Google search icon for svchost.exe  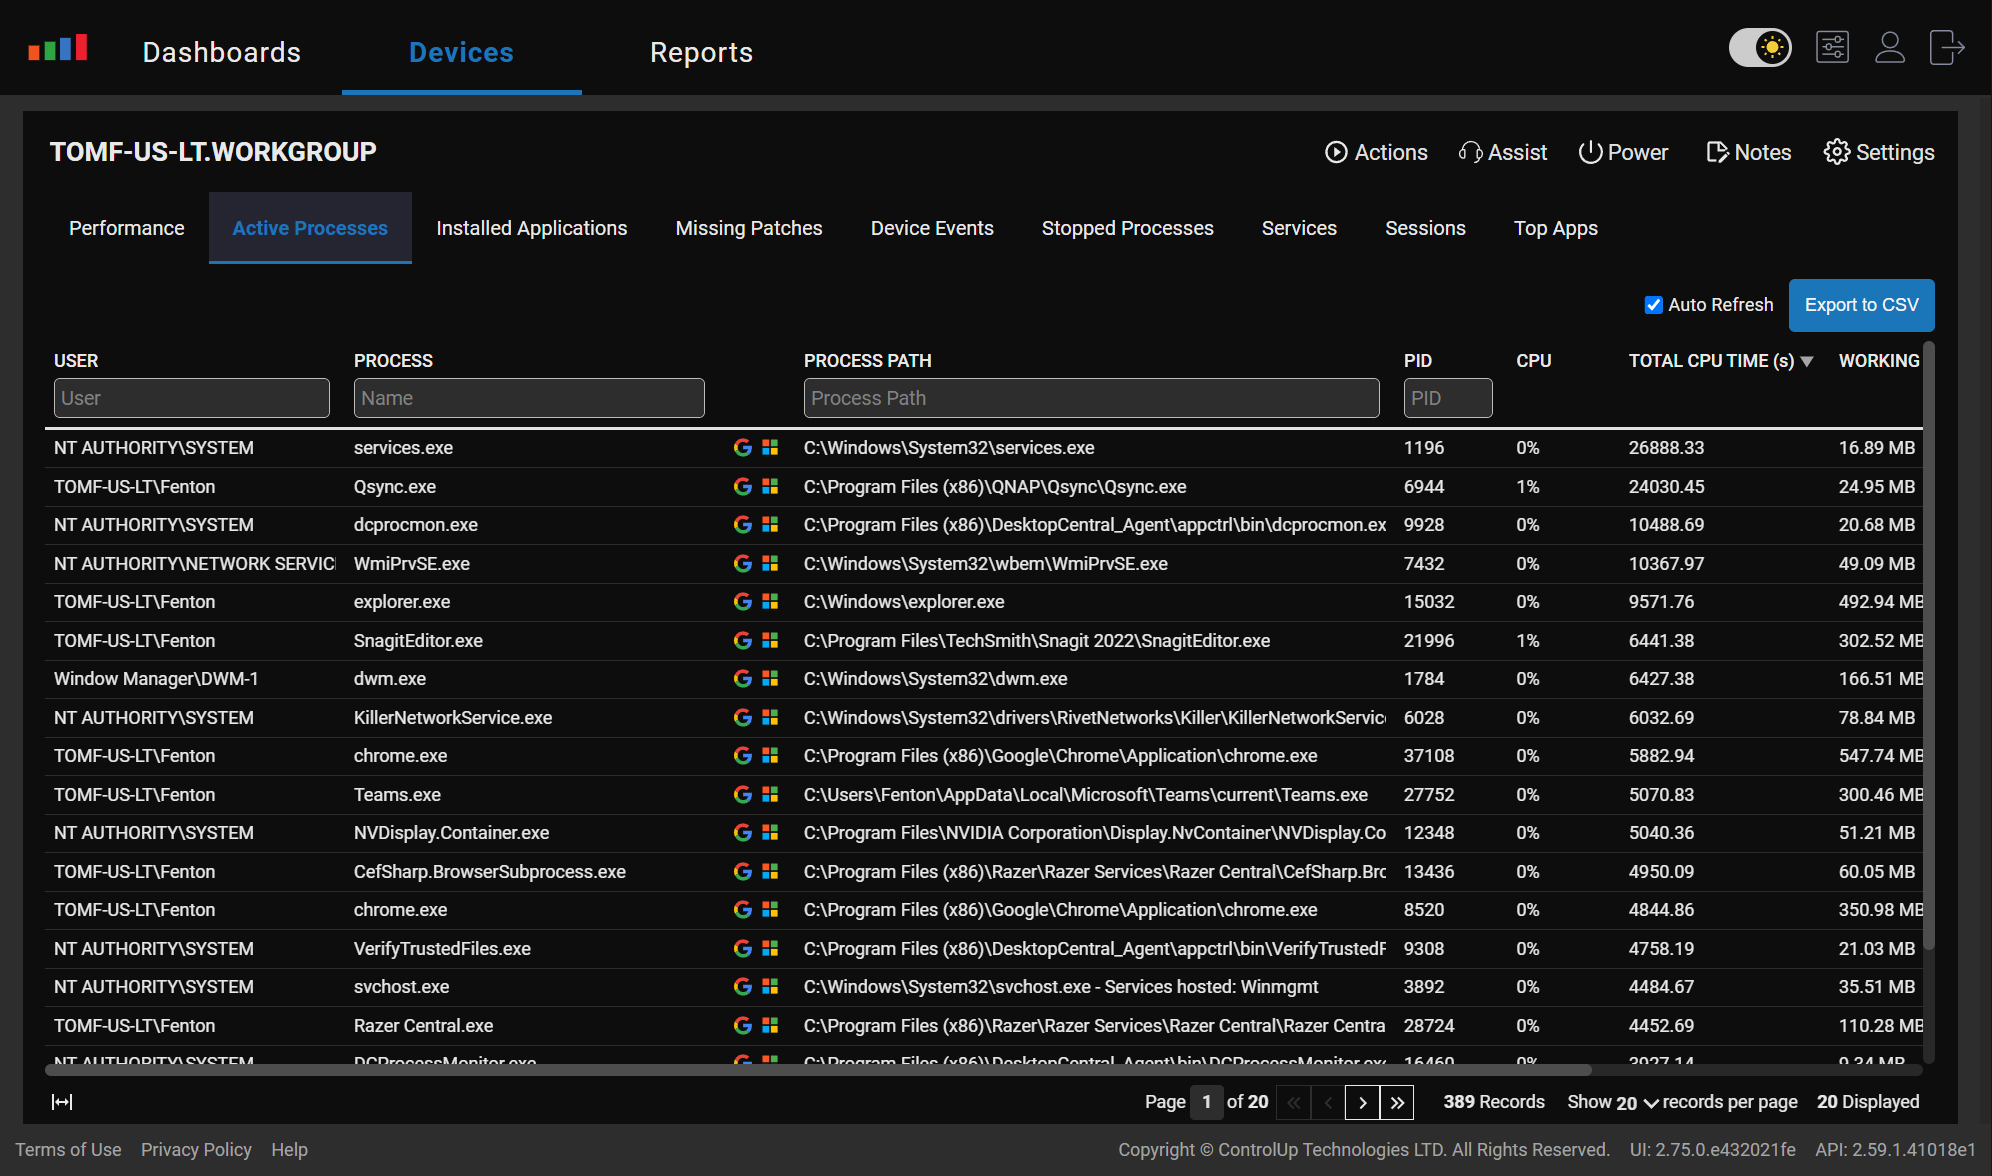coord(743,987)
